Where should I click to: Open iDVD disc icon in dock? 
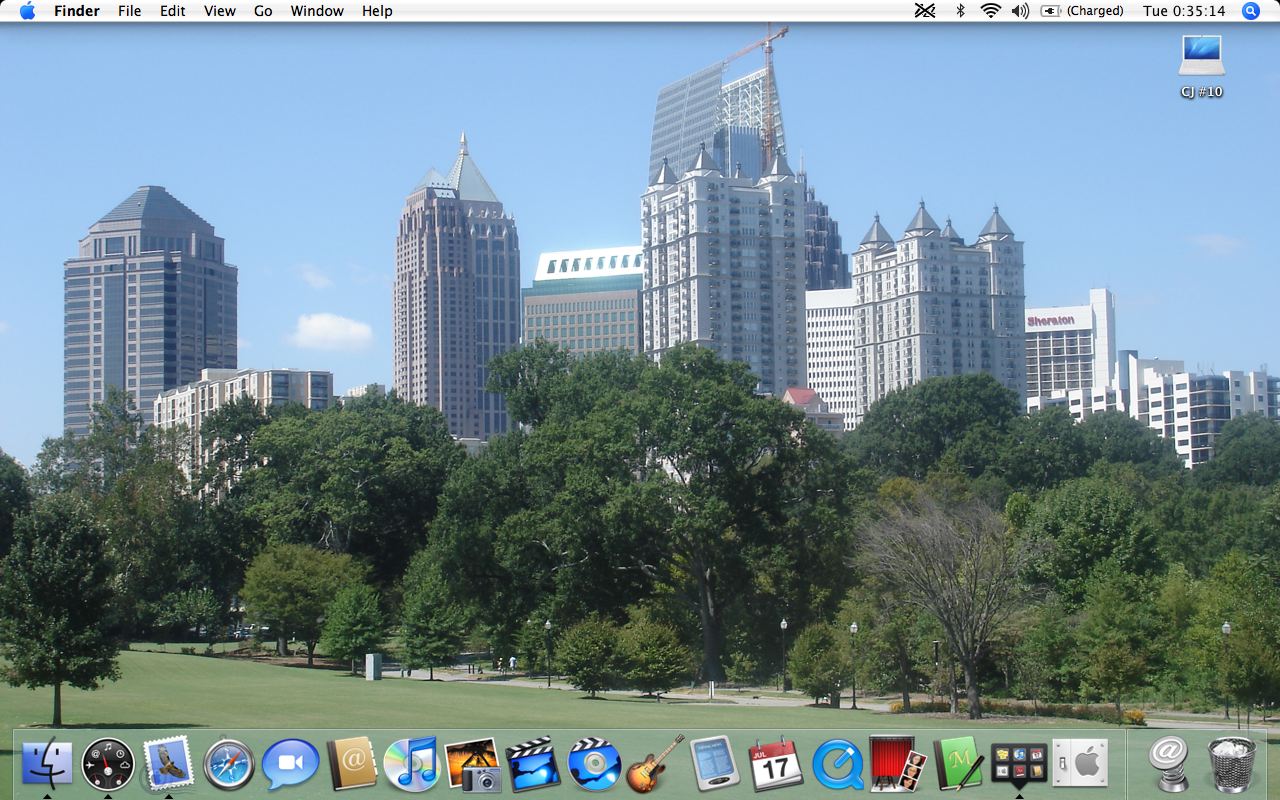[x=594, y=764]
